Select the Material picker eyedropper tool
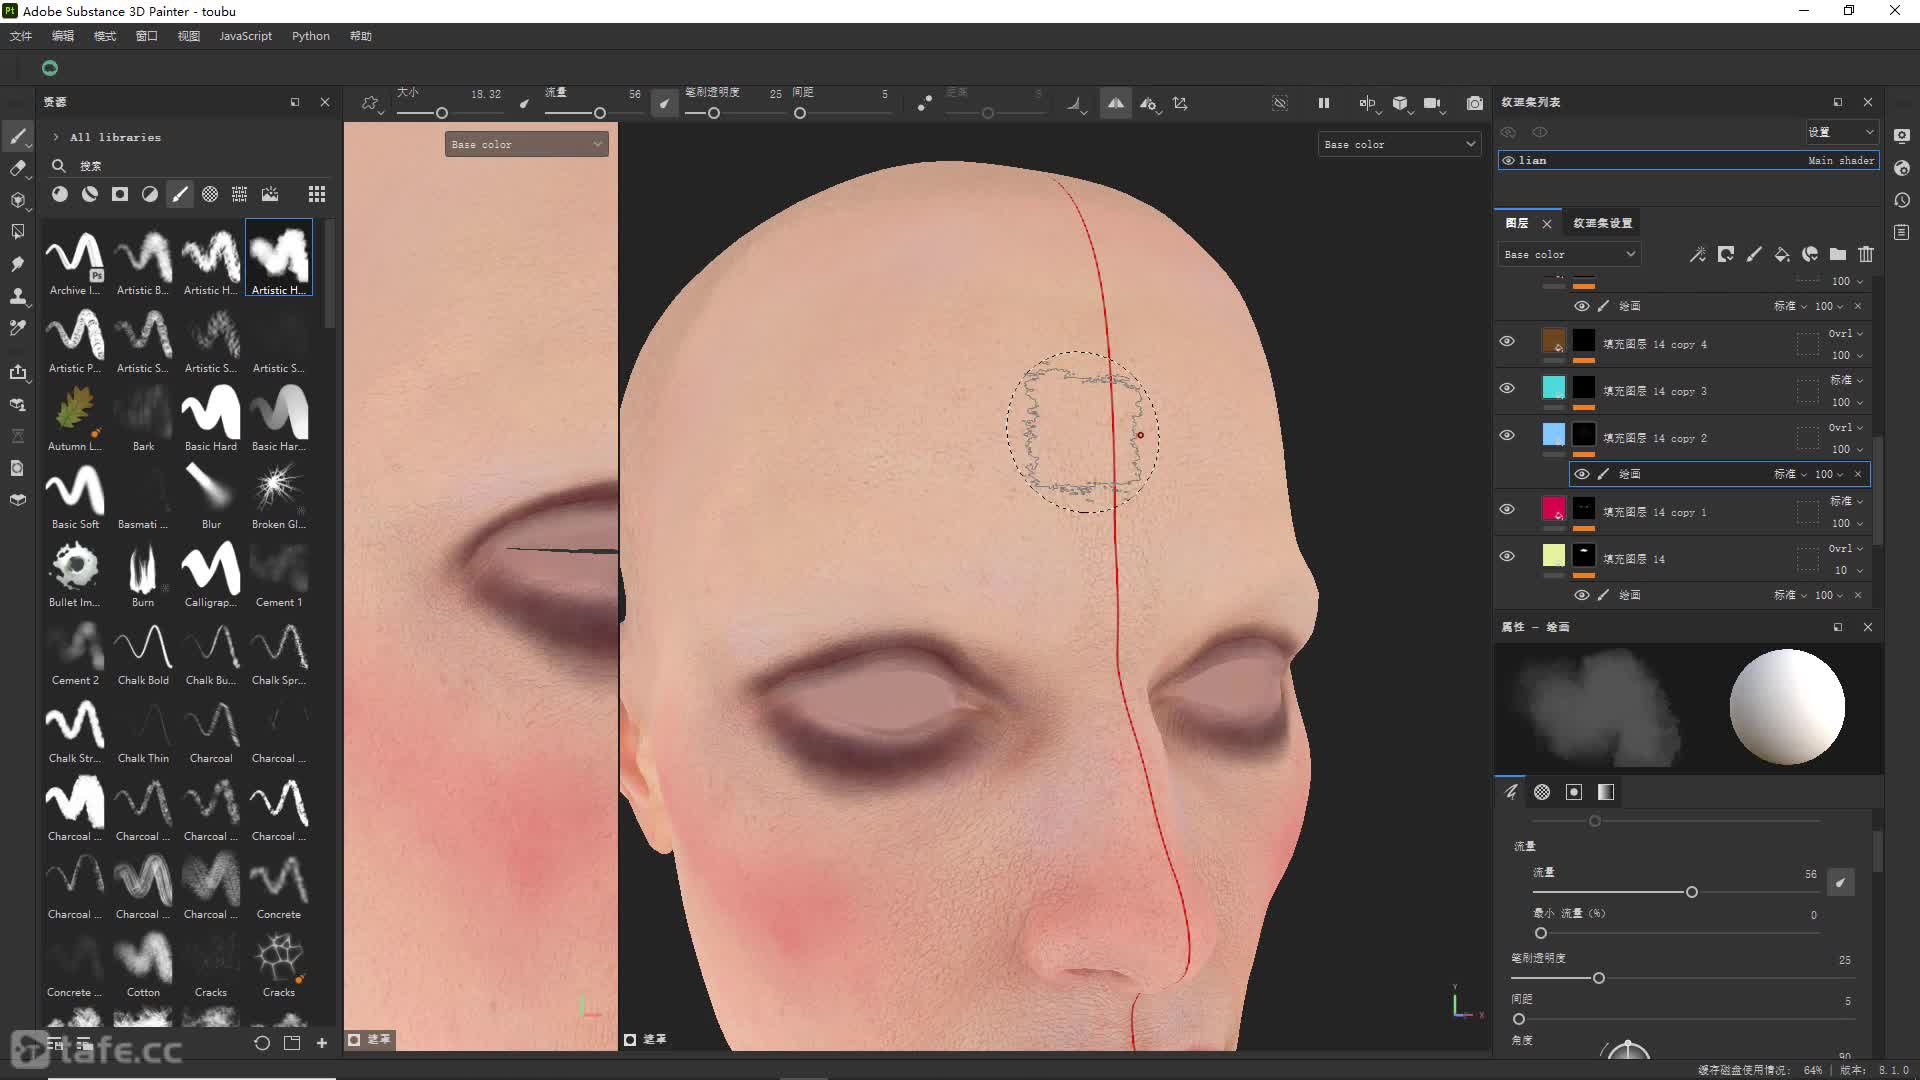Screen dimensions: 1920x1080 (18, 328)
